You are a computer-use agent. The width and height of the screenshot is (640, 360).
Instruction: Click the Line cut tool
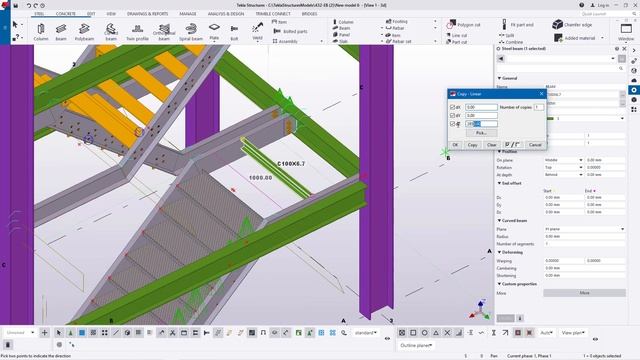pos(457,36)
